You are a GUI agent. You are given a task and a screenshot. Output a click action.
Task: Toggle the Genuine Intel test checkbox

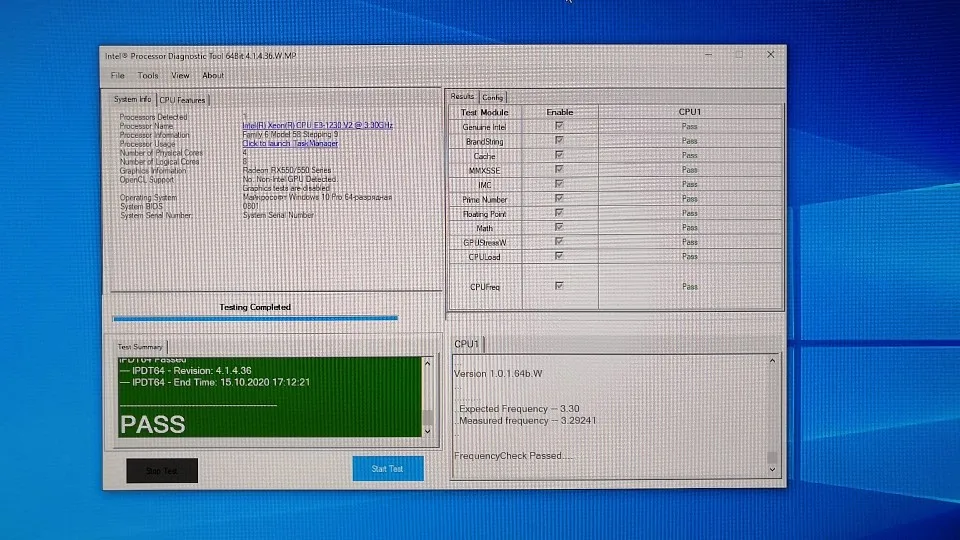(x=559, y=126)
